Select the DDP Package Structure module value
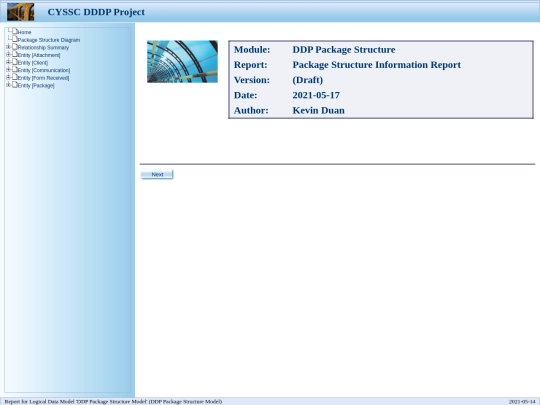Image resolution: width=540 pixels, height=405 pixels. (344, 50)
